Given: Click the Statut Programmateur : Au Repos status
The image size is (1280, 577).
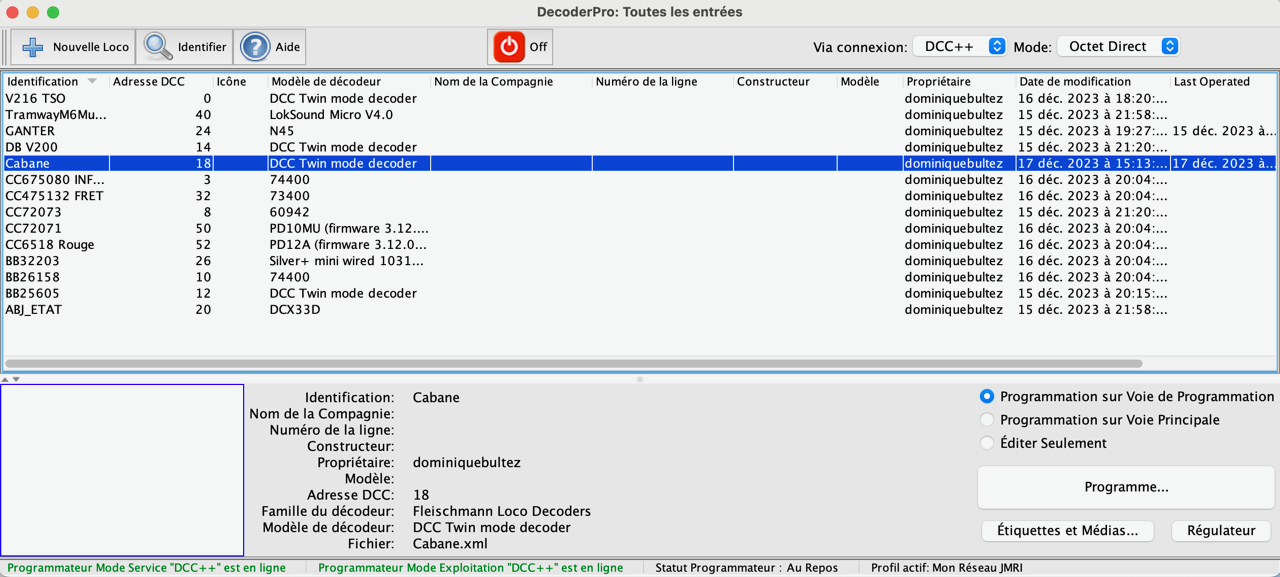Looking at the screenshot, I should (747, 568).
